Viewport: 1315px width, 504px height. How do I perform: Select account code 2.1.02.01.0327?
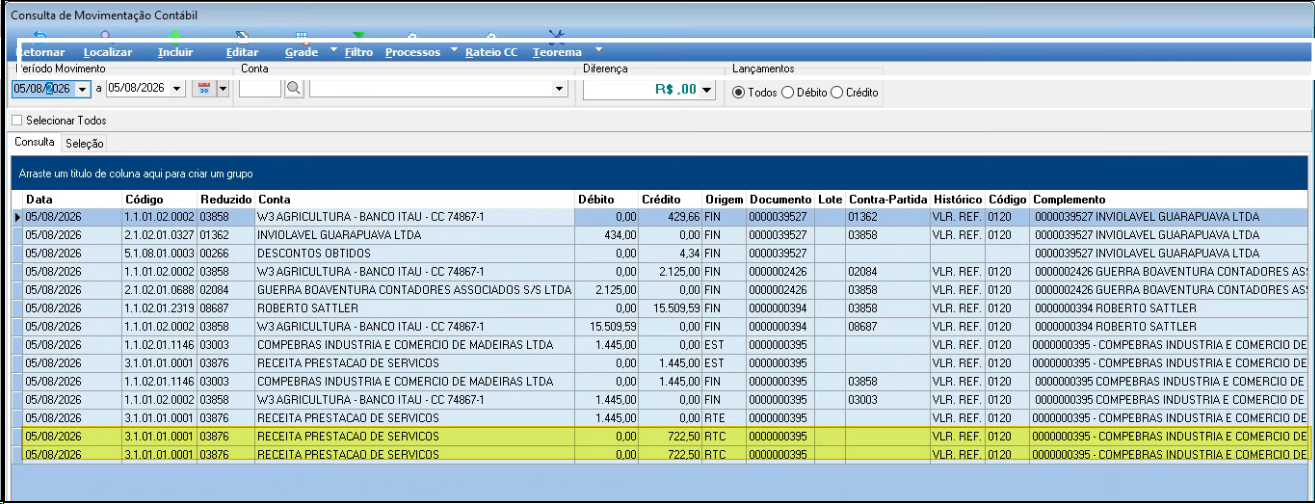159,235
